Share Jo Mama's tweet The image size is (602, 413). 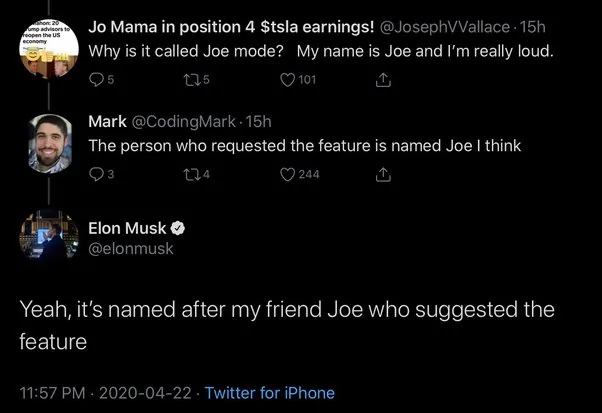[383, 80]
